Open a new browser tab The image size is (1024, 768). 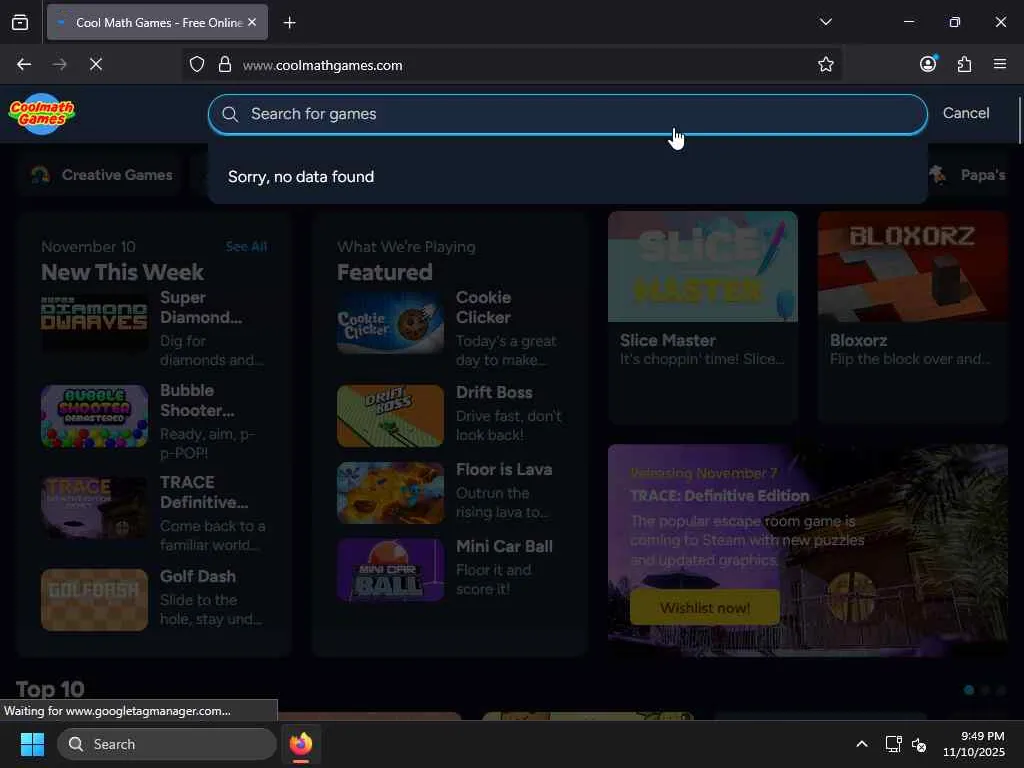pos(289,23)
